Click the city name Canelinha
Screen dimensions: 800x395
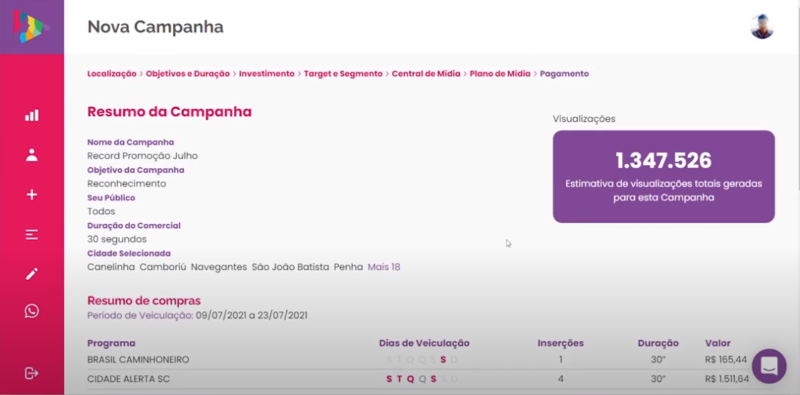point(111,267)
